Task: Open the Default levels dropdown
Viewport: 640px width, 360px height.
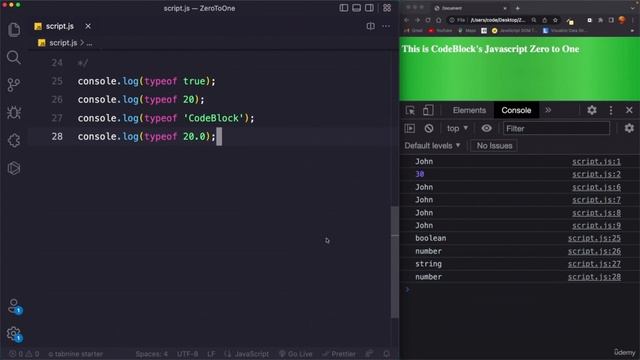Action: [x=432, y=146]
